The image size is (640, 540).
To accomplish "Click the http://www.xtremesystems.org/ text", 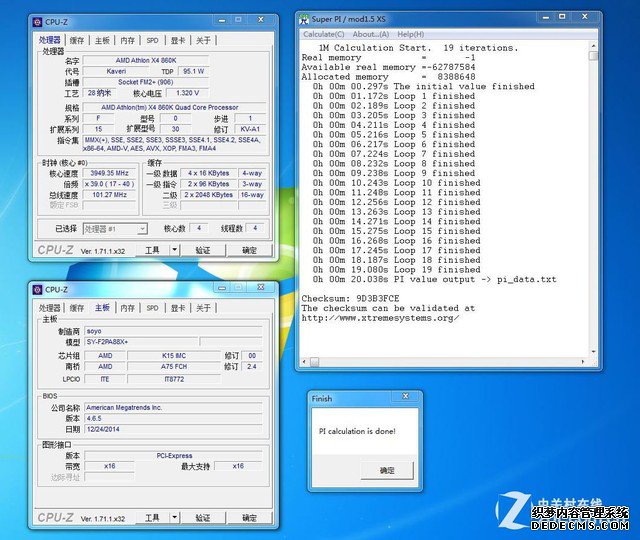I will click(x=380, y=318).
